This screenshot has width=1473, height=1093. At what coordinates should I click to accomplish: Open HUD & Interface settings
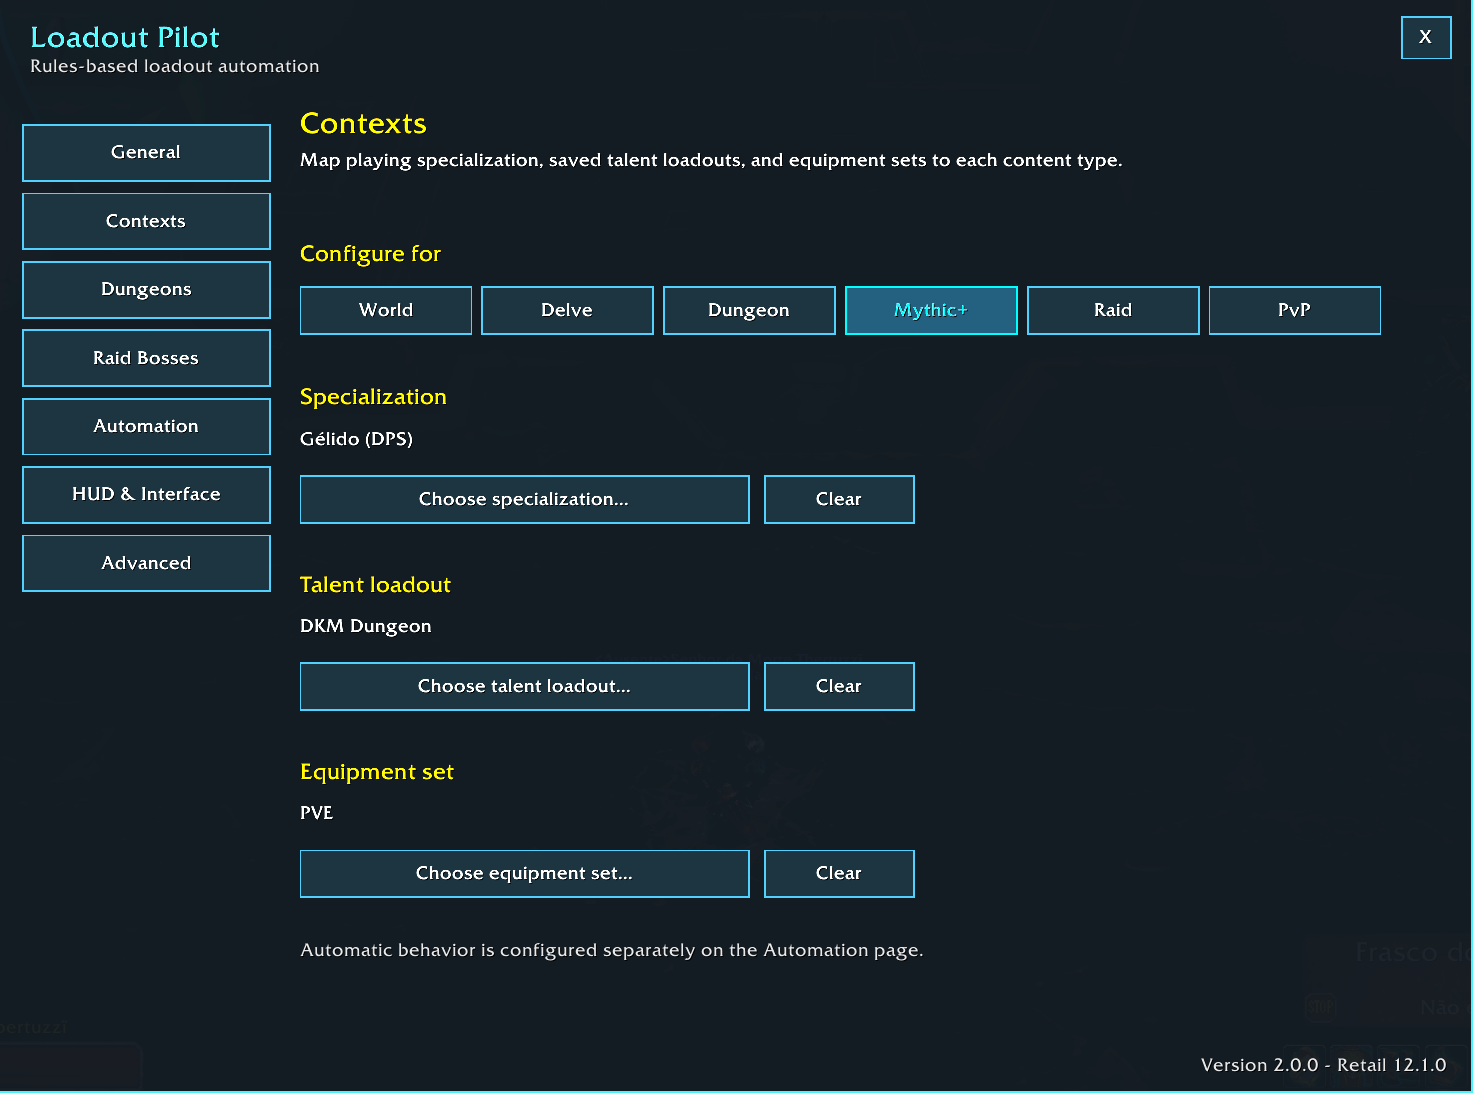coord(146,495)
